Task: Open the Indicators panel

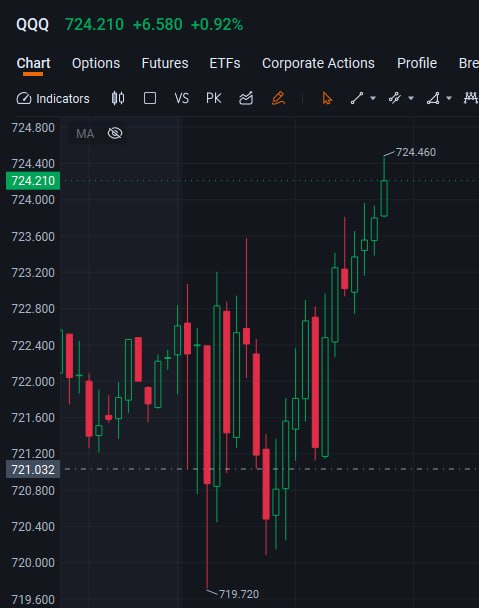Action: pyautogui.click(x=53, y=98)
